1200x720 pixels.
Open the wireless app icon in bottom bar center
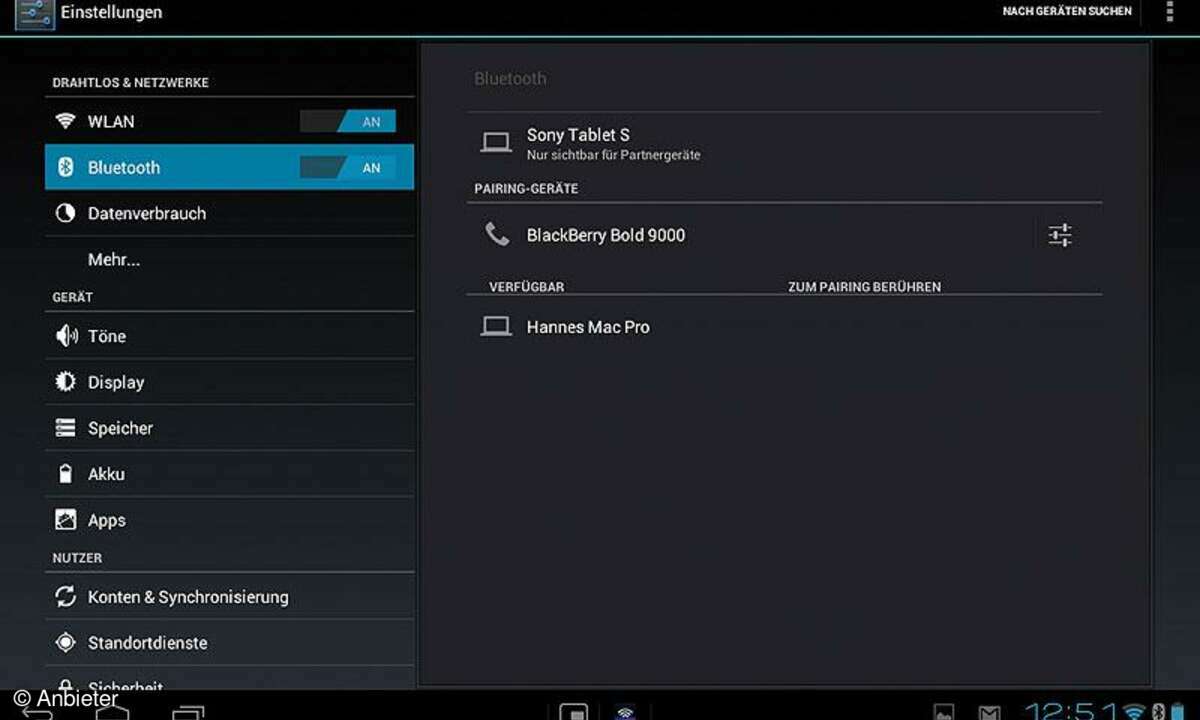625,713
